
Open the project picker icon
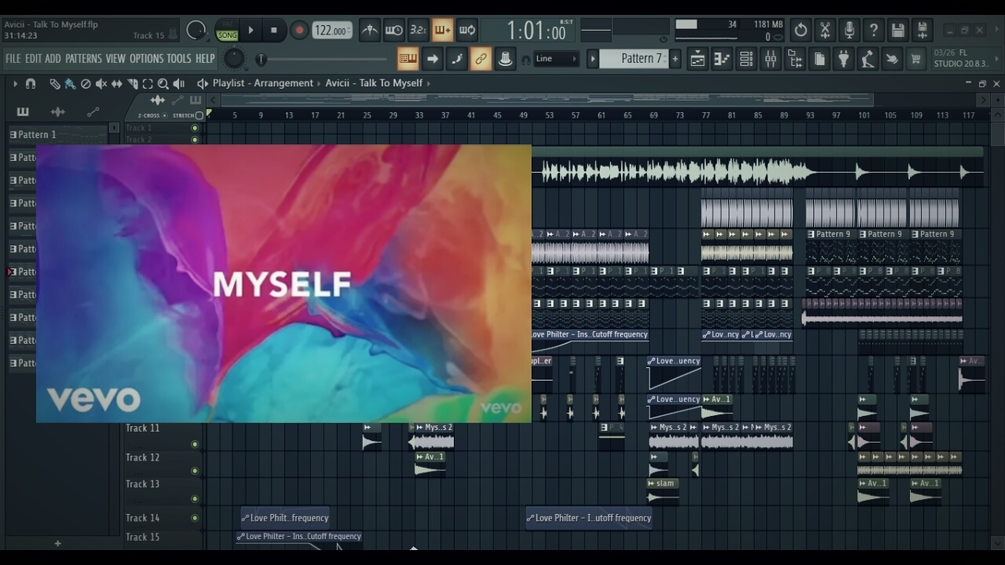pyautogui.click(x=819, y=59)
